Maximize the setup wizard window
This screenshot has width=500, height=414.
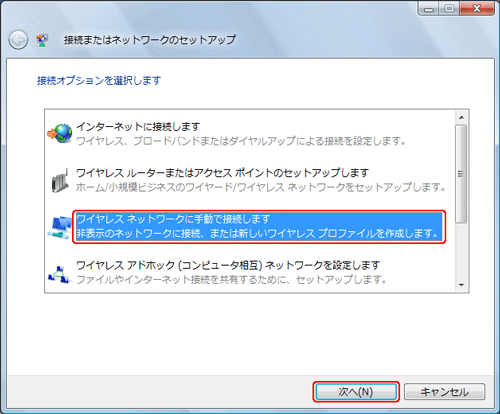click(x=449, y=8)
